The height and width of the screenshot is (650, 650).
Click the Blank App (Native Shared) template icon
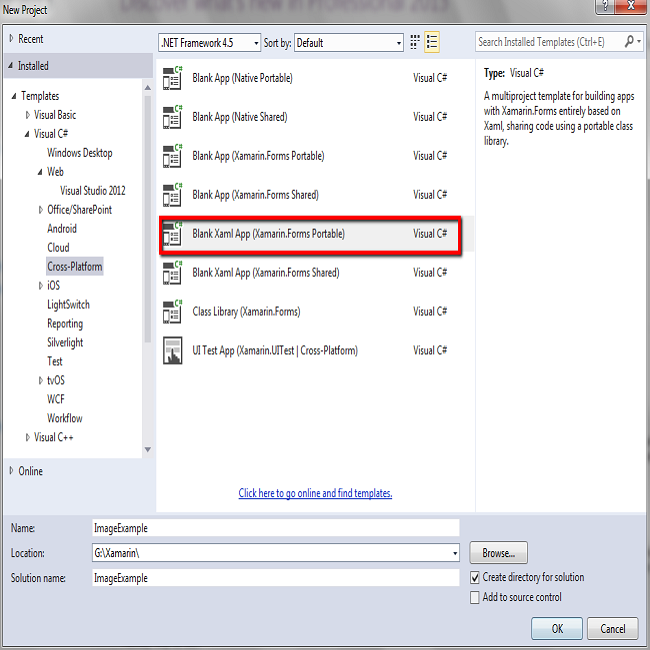coord(172,117)
